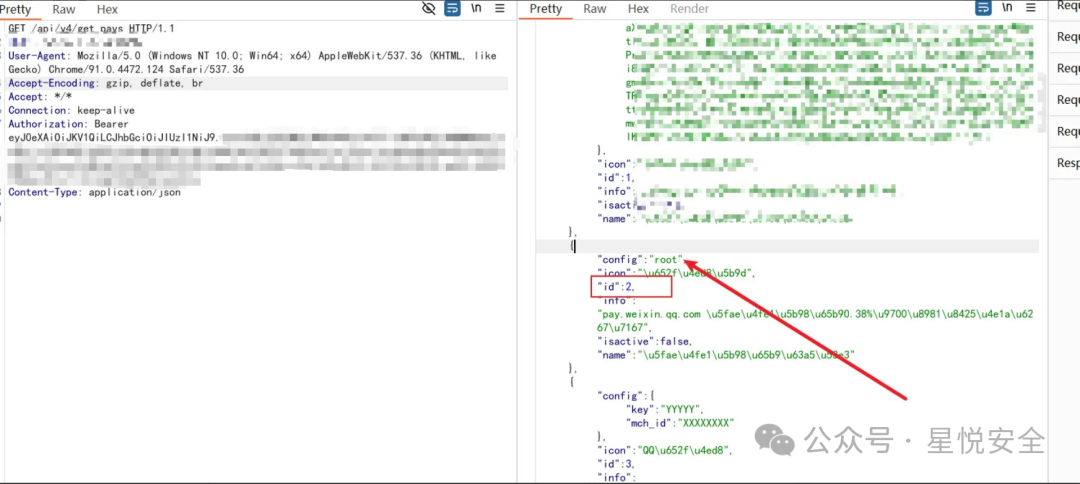Click the "id":1 response line
Screen dimensions: 1080x484
click(x=616, y=178)
